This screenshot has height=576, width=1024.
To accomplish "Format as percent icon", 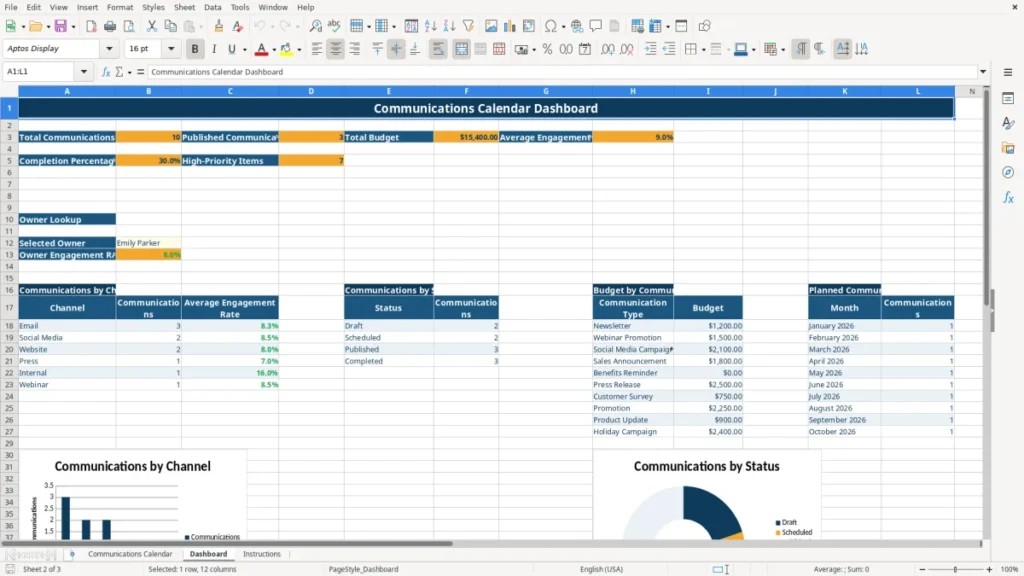I will tap(547, 49).
